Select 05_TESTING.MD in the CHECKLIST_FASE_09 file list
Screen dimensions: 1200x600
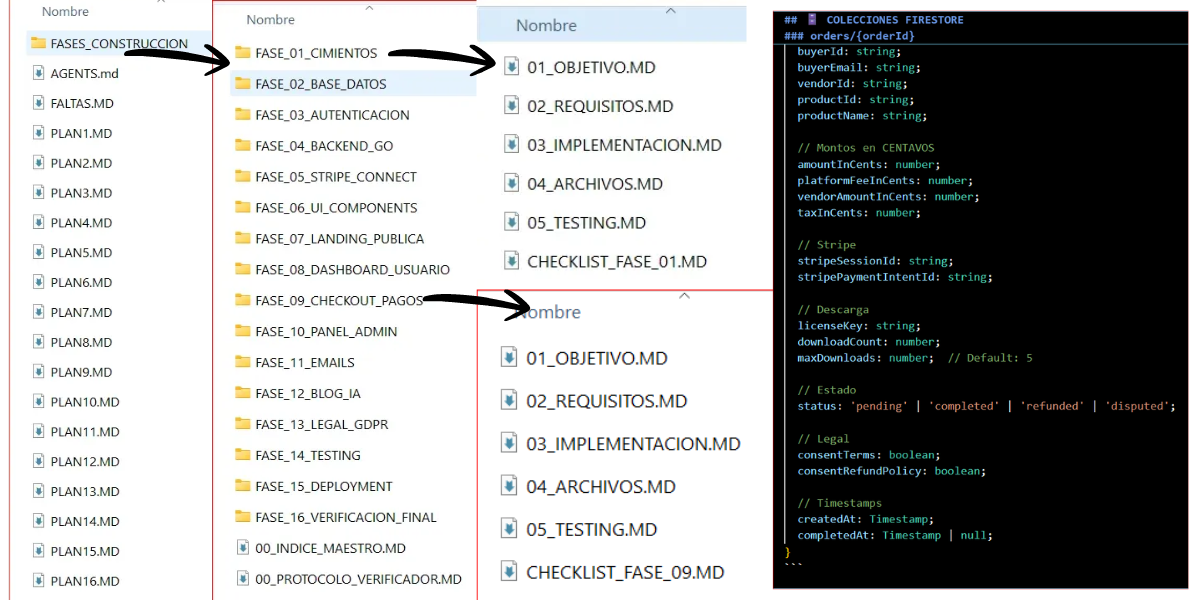click(592, 530)
